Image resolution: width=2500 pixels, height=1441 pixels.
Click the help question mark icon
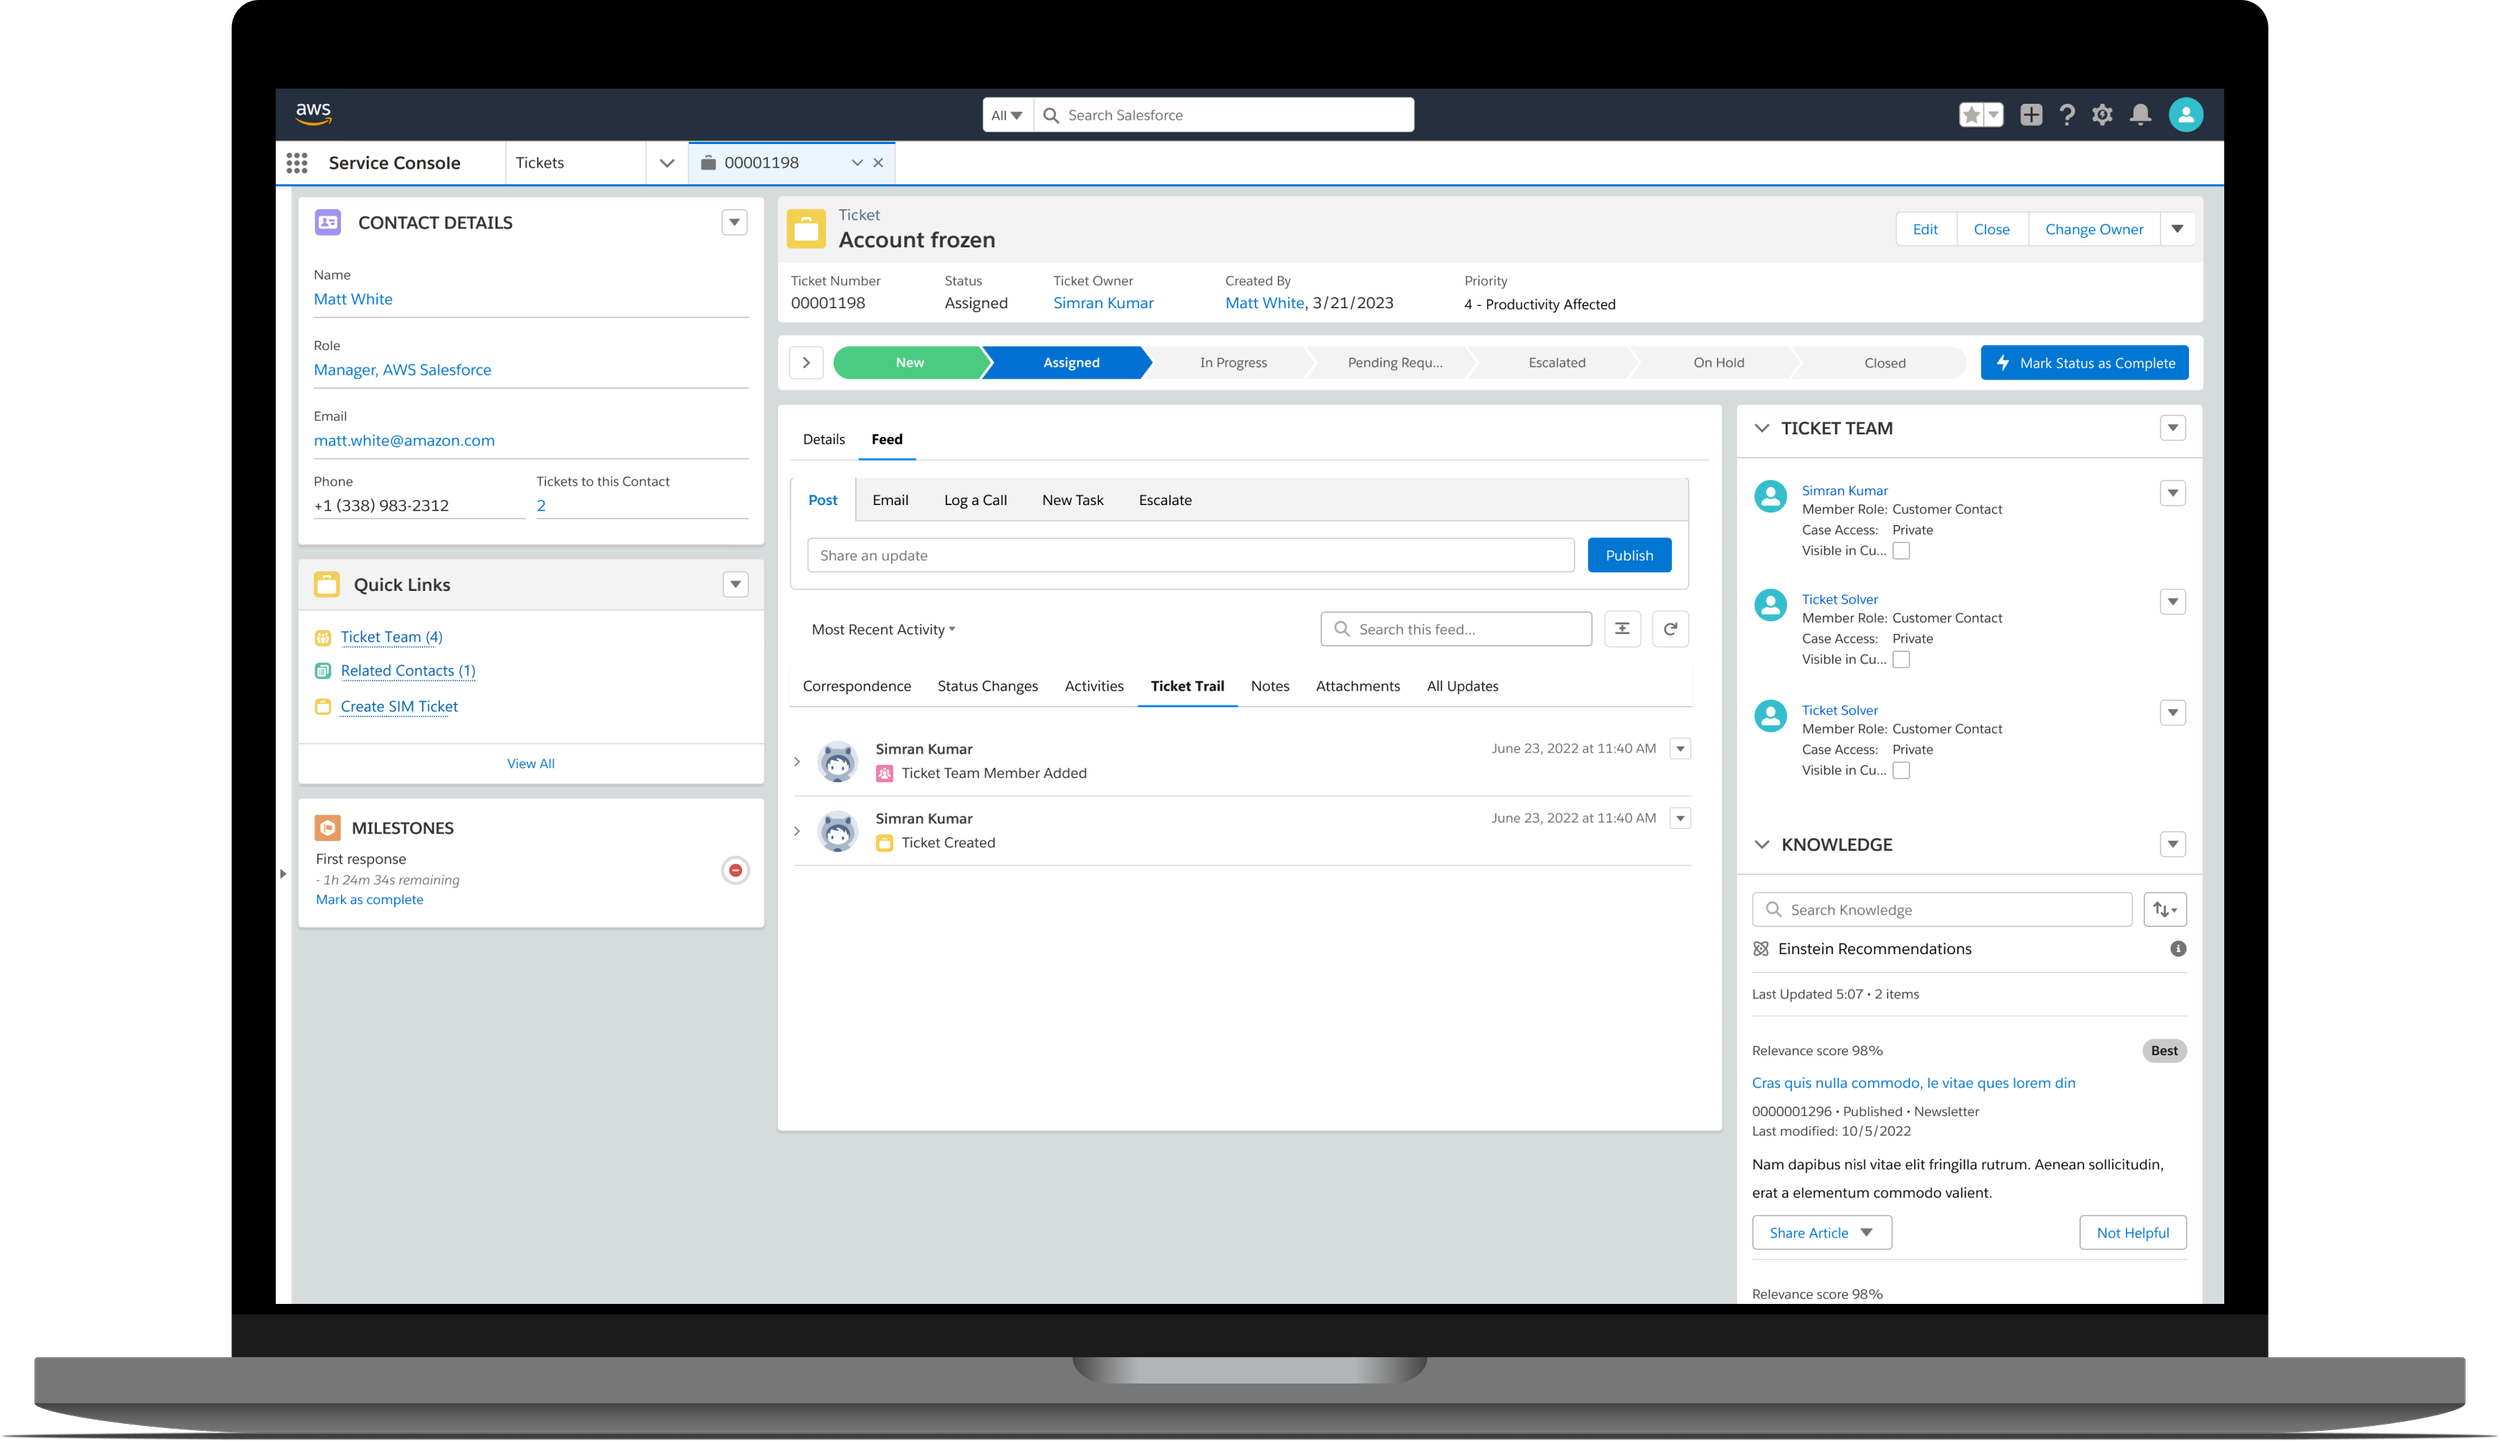coord(2067,115)
